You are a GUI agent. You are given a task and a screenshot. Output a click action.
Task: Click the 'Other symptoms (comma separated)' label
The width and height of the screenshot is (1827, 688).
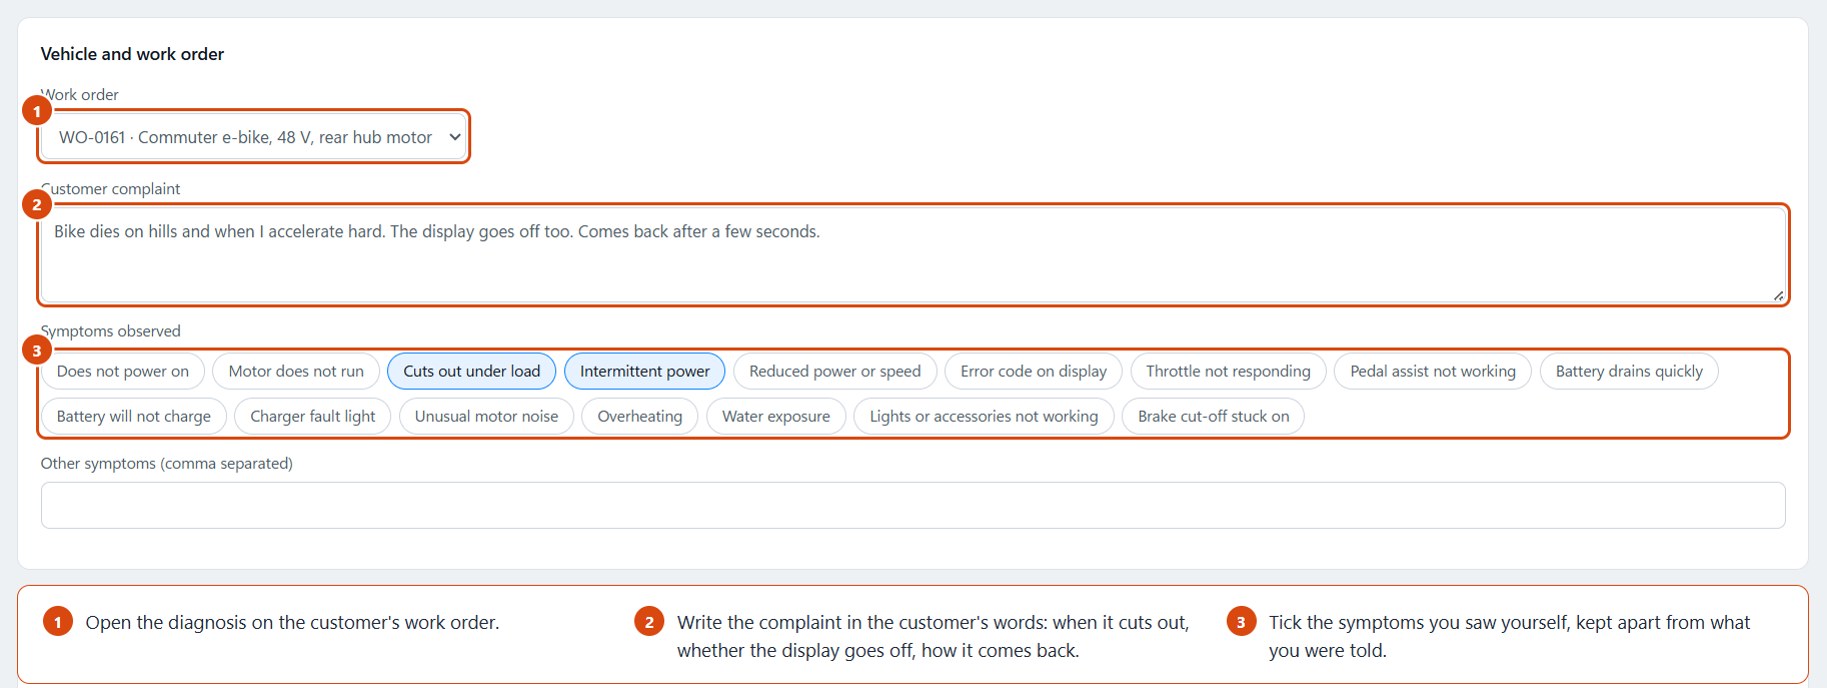tap(167, 463)
